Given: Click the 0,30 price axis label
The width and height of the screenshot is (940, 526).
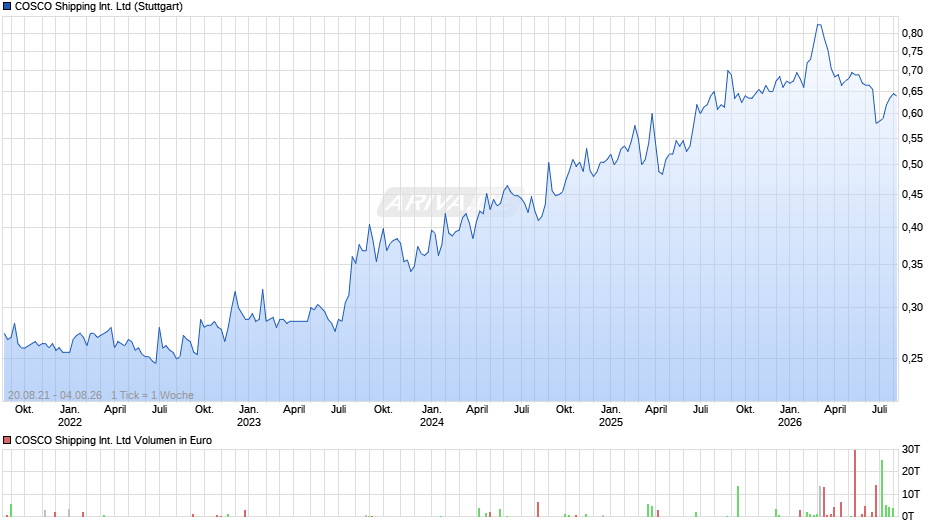Looking at the screenshot, I should point(912,308).
